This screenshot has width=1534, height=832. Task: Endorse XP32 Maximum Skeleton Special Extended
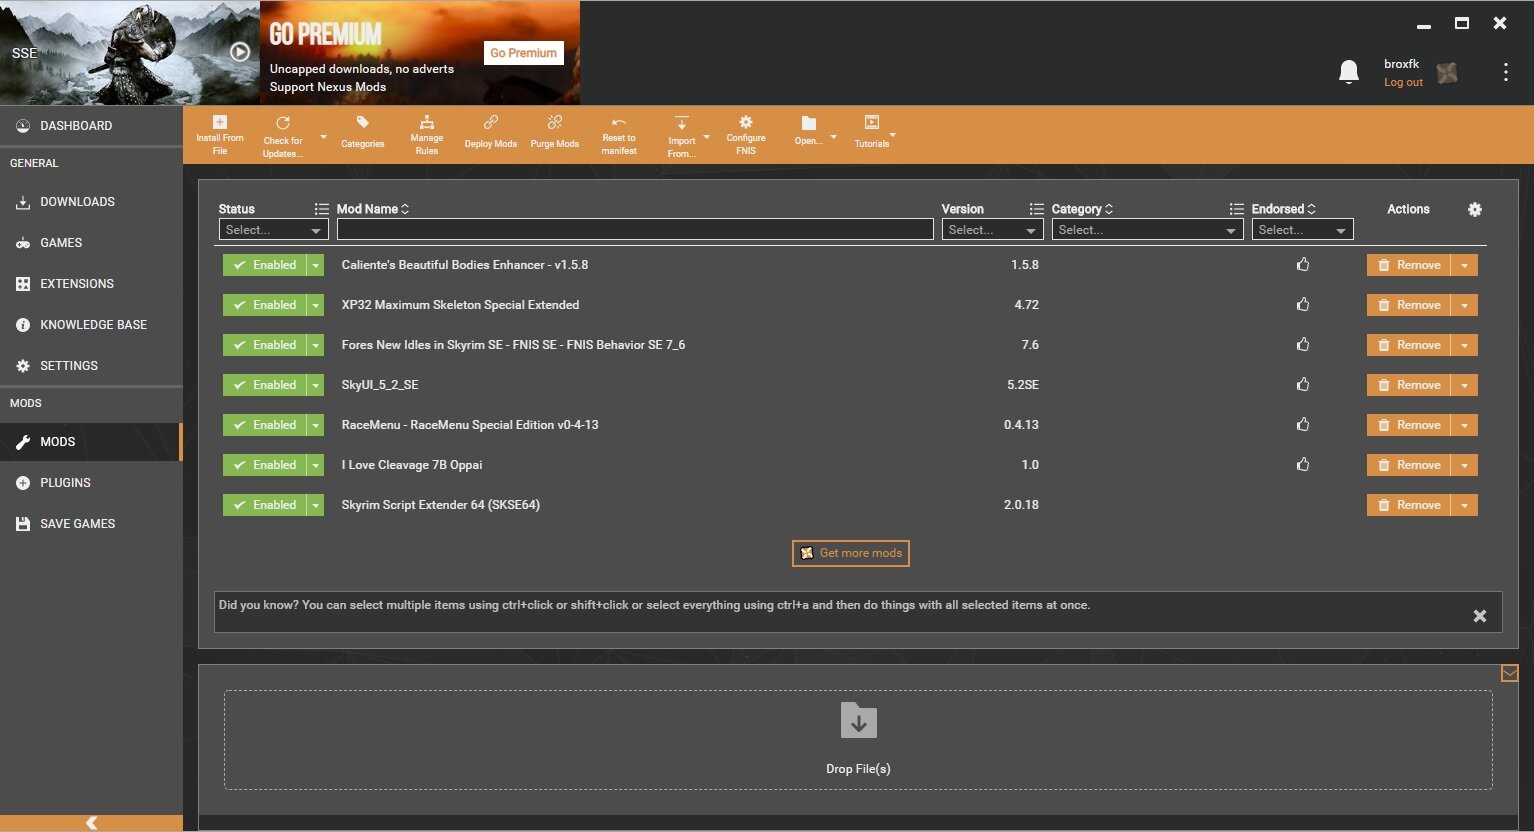coord(1303,305)
